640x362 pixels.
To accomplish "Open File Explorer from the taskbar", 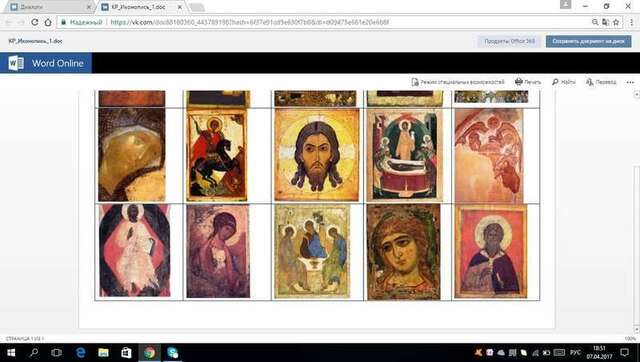I will tap(103, 352).
